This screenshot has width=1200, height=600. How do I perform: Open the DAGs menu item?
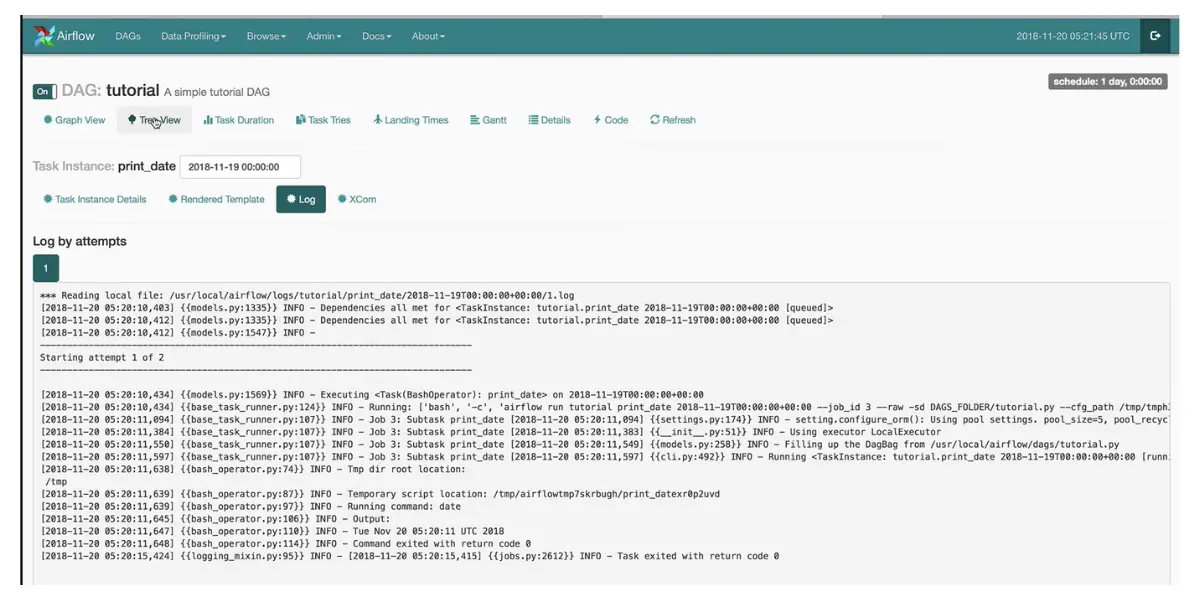point(128,36)
